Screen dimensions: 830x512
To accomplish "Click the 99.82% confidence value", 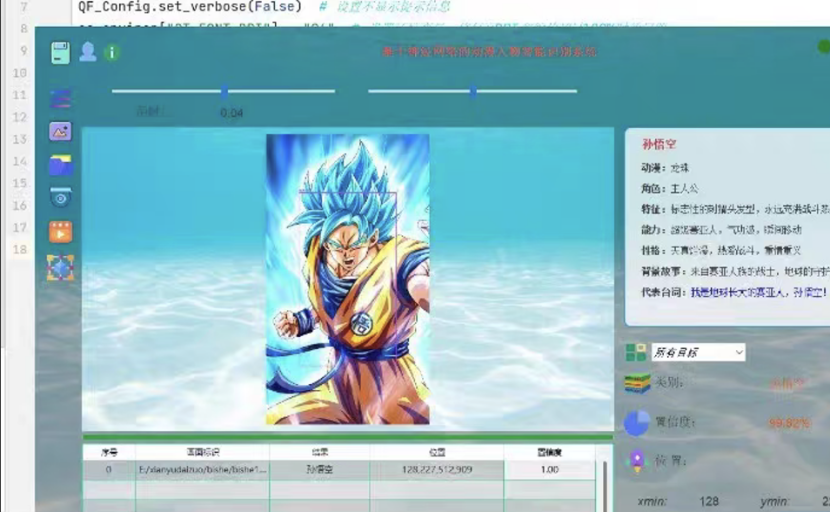I will (789, 423).
